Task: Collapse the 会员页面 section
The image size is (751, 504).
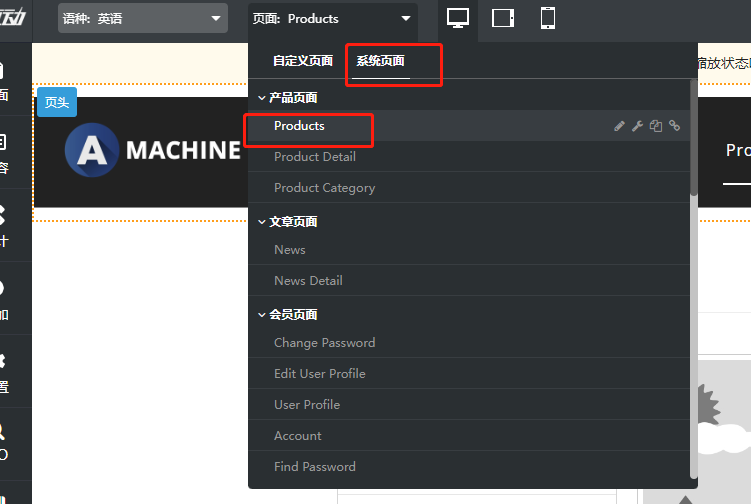Action: pyautogui.click(x=263, y=315)
